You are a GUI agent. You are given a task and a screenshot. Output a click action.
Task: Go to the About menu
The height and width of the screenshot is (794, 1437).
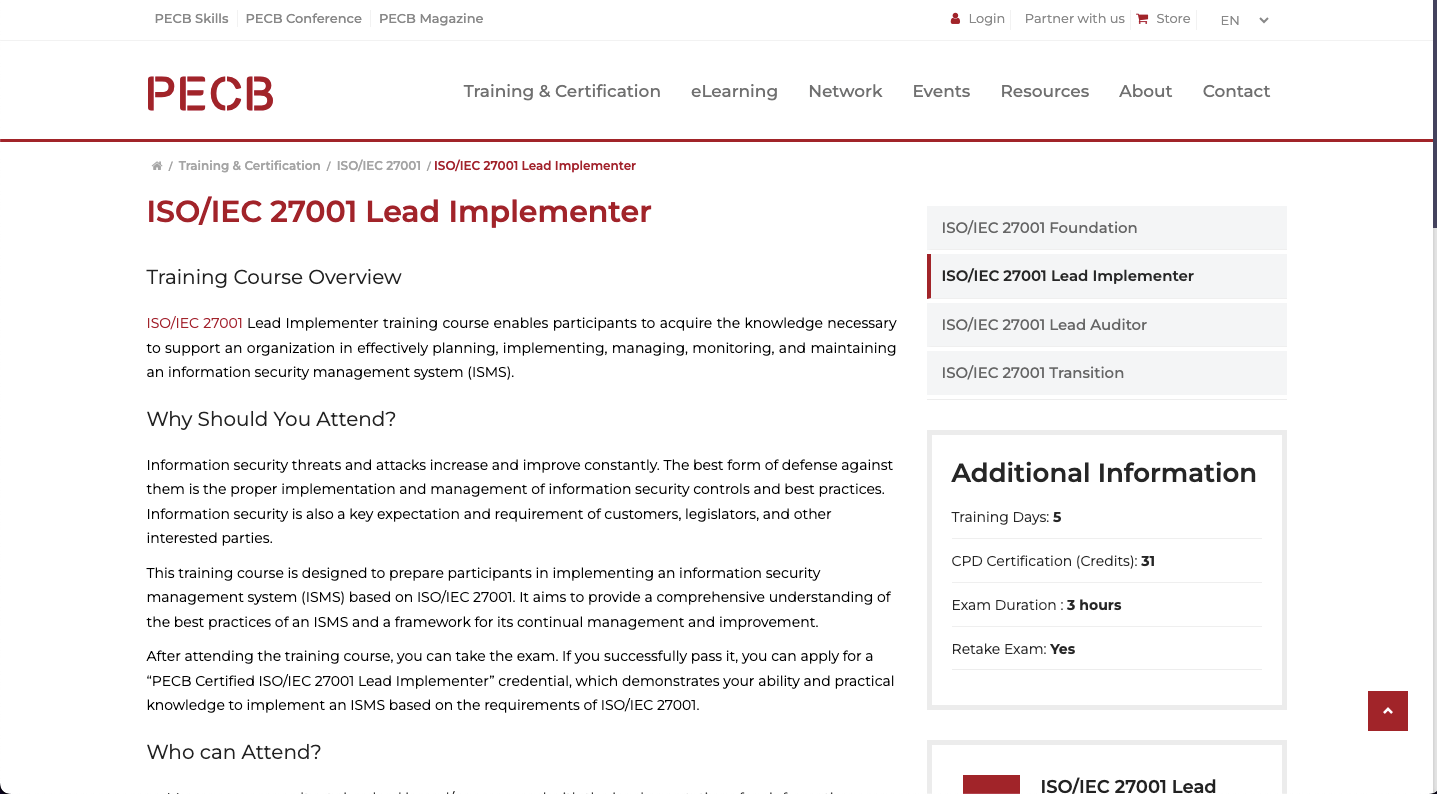1145,91
